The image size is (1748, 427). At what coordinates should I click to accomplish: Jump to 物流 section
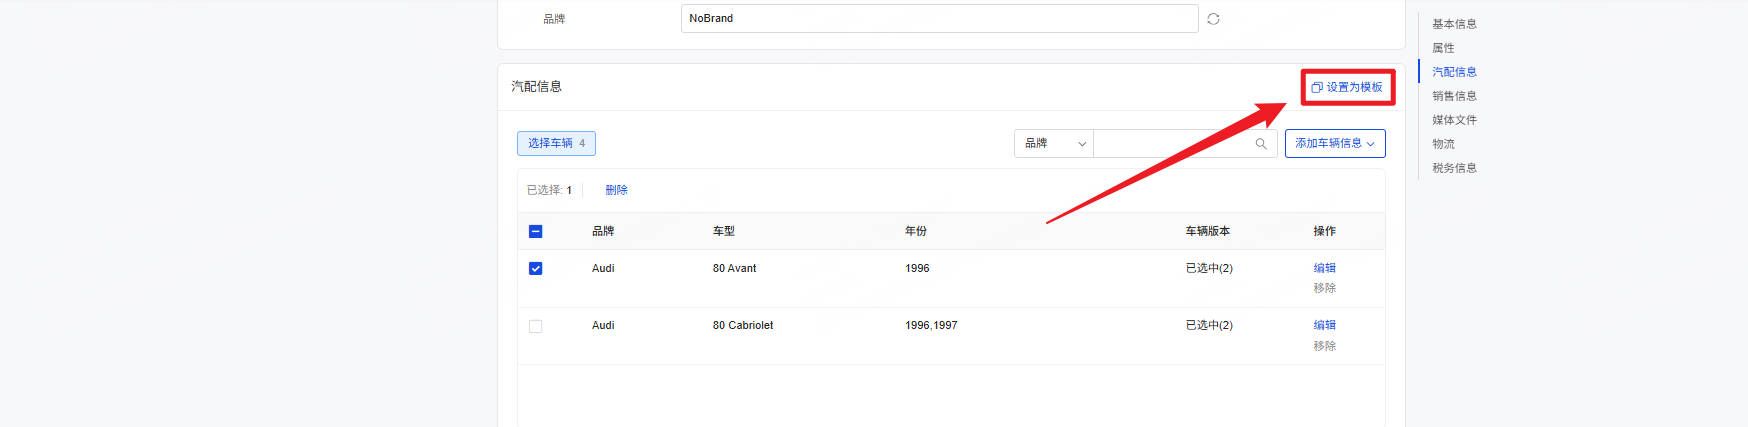[1443, 144]
